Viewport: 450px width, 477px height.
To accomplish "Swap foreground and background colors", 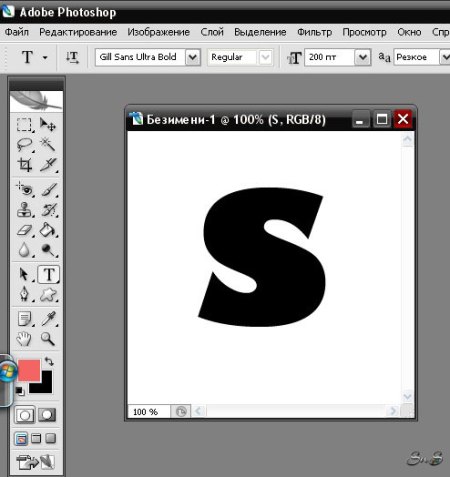I will 49,361.
